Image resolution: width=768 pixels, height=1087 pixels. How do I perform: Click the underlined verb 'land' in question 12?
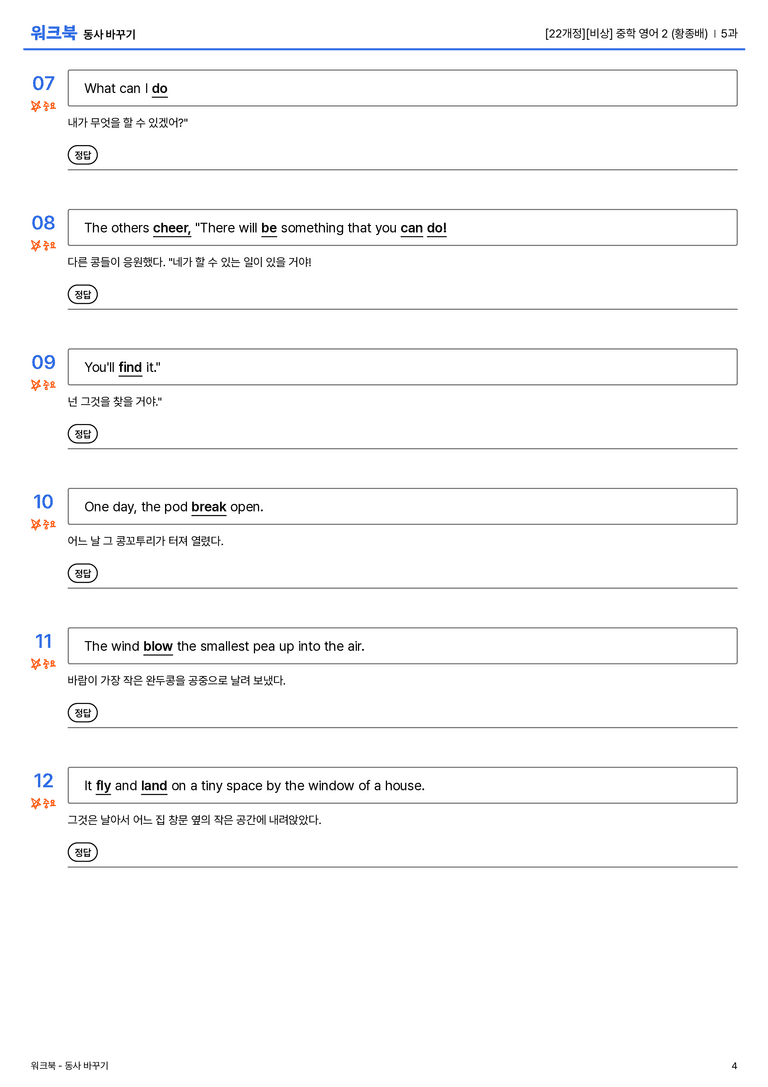154,785
